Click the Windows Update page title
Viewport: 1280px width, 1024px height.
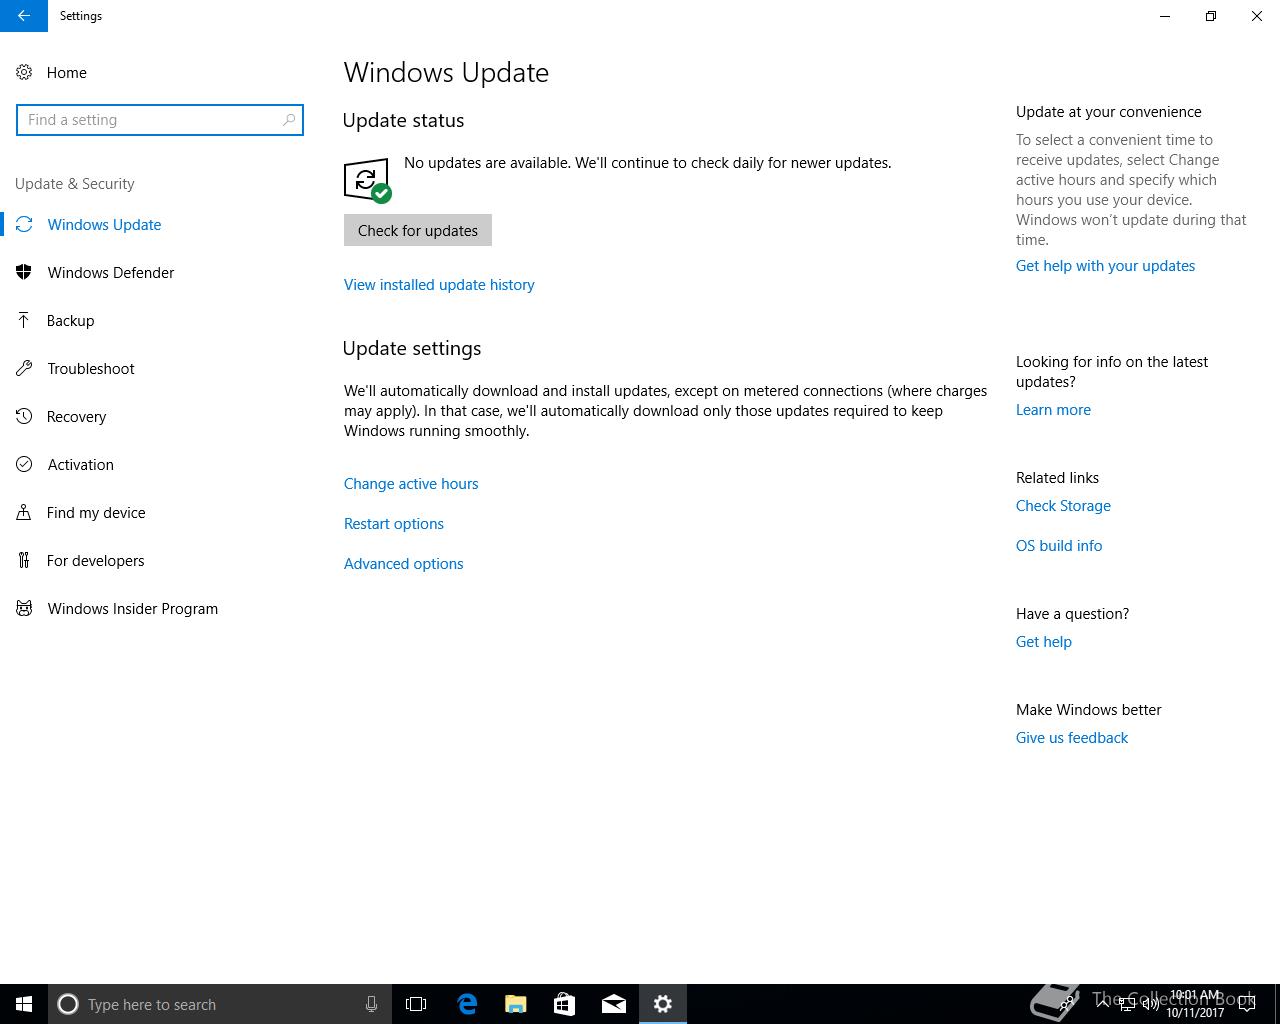point(446,72)
